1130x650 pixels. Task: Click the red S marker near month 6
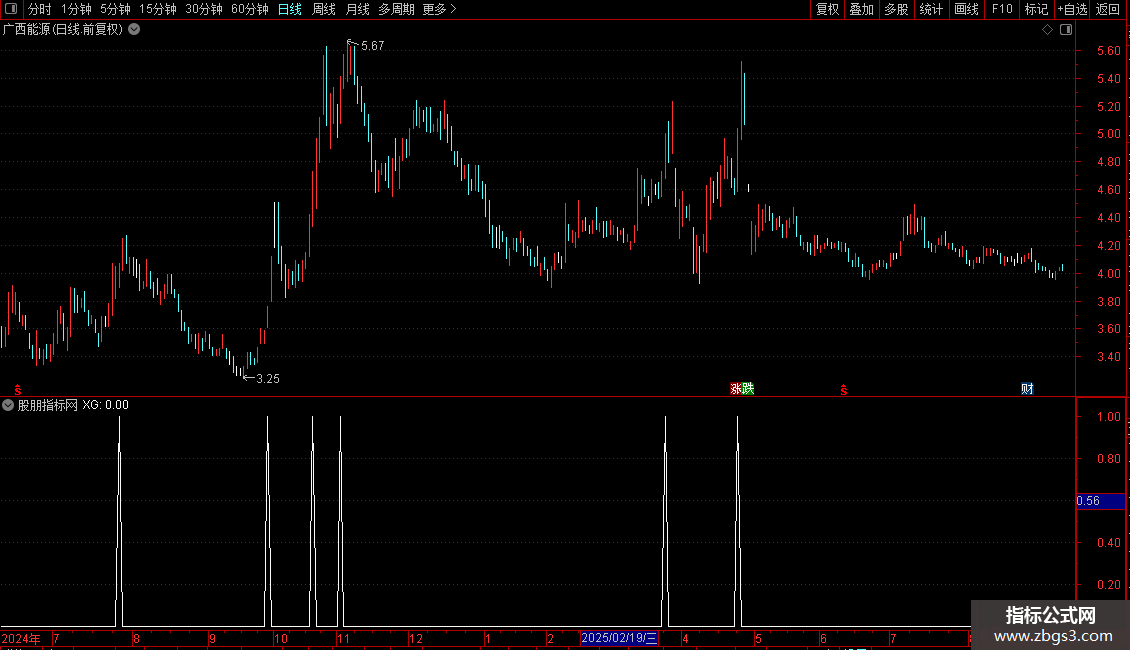point(844,390)
